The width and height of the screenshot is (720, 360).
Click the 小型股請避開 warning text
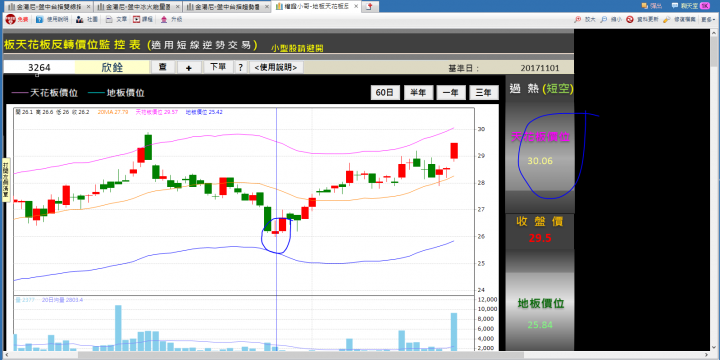coord(297,48)
